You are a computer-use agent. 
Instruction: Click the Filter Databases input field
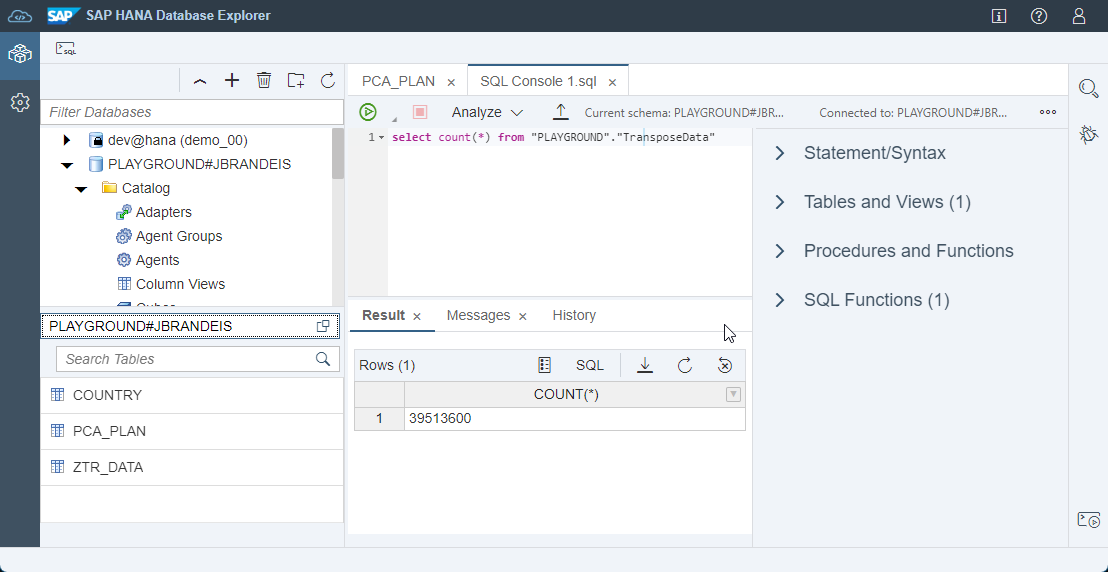click(x=192, y=112)
